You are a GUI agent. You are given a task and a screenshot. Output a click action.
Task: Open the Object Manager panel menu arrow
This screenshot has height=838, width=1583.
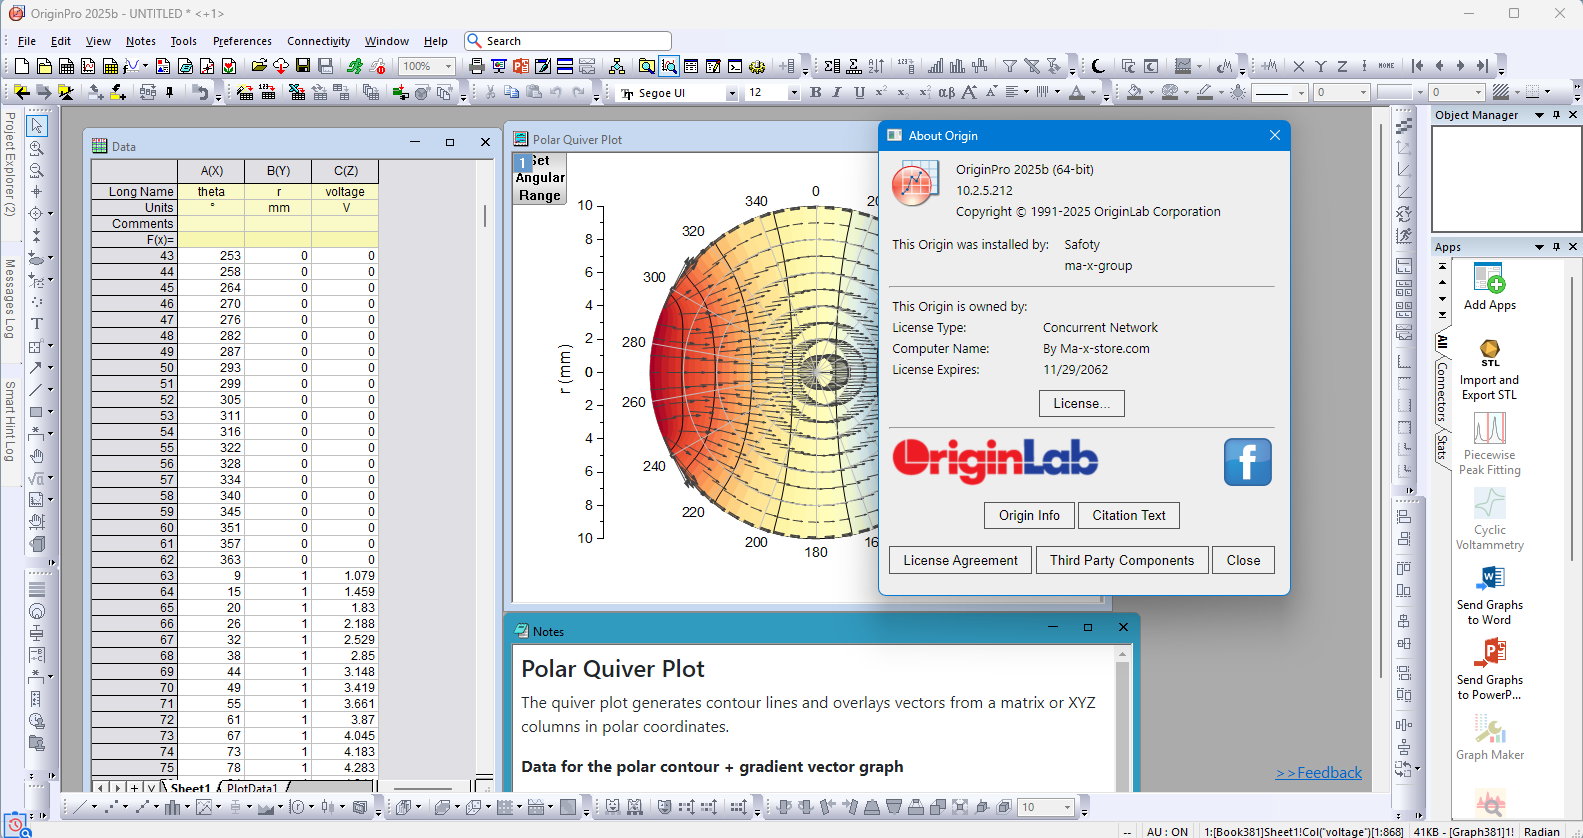pos(1539,115)
